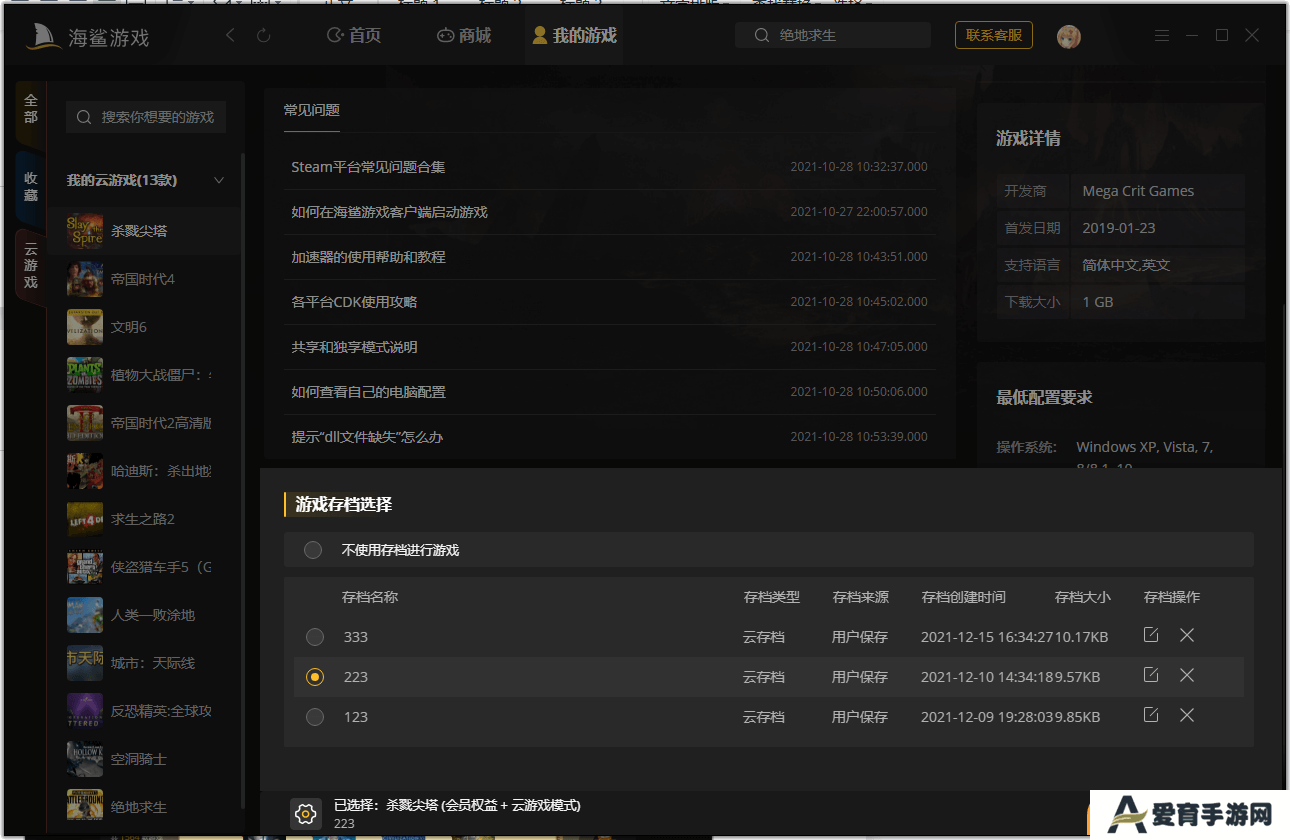Select radio button for save 223
This screenshot has width=1290, height=840.
315,677
